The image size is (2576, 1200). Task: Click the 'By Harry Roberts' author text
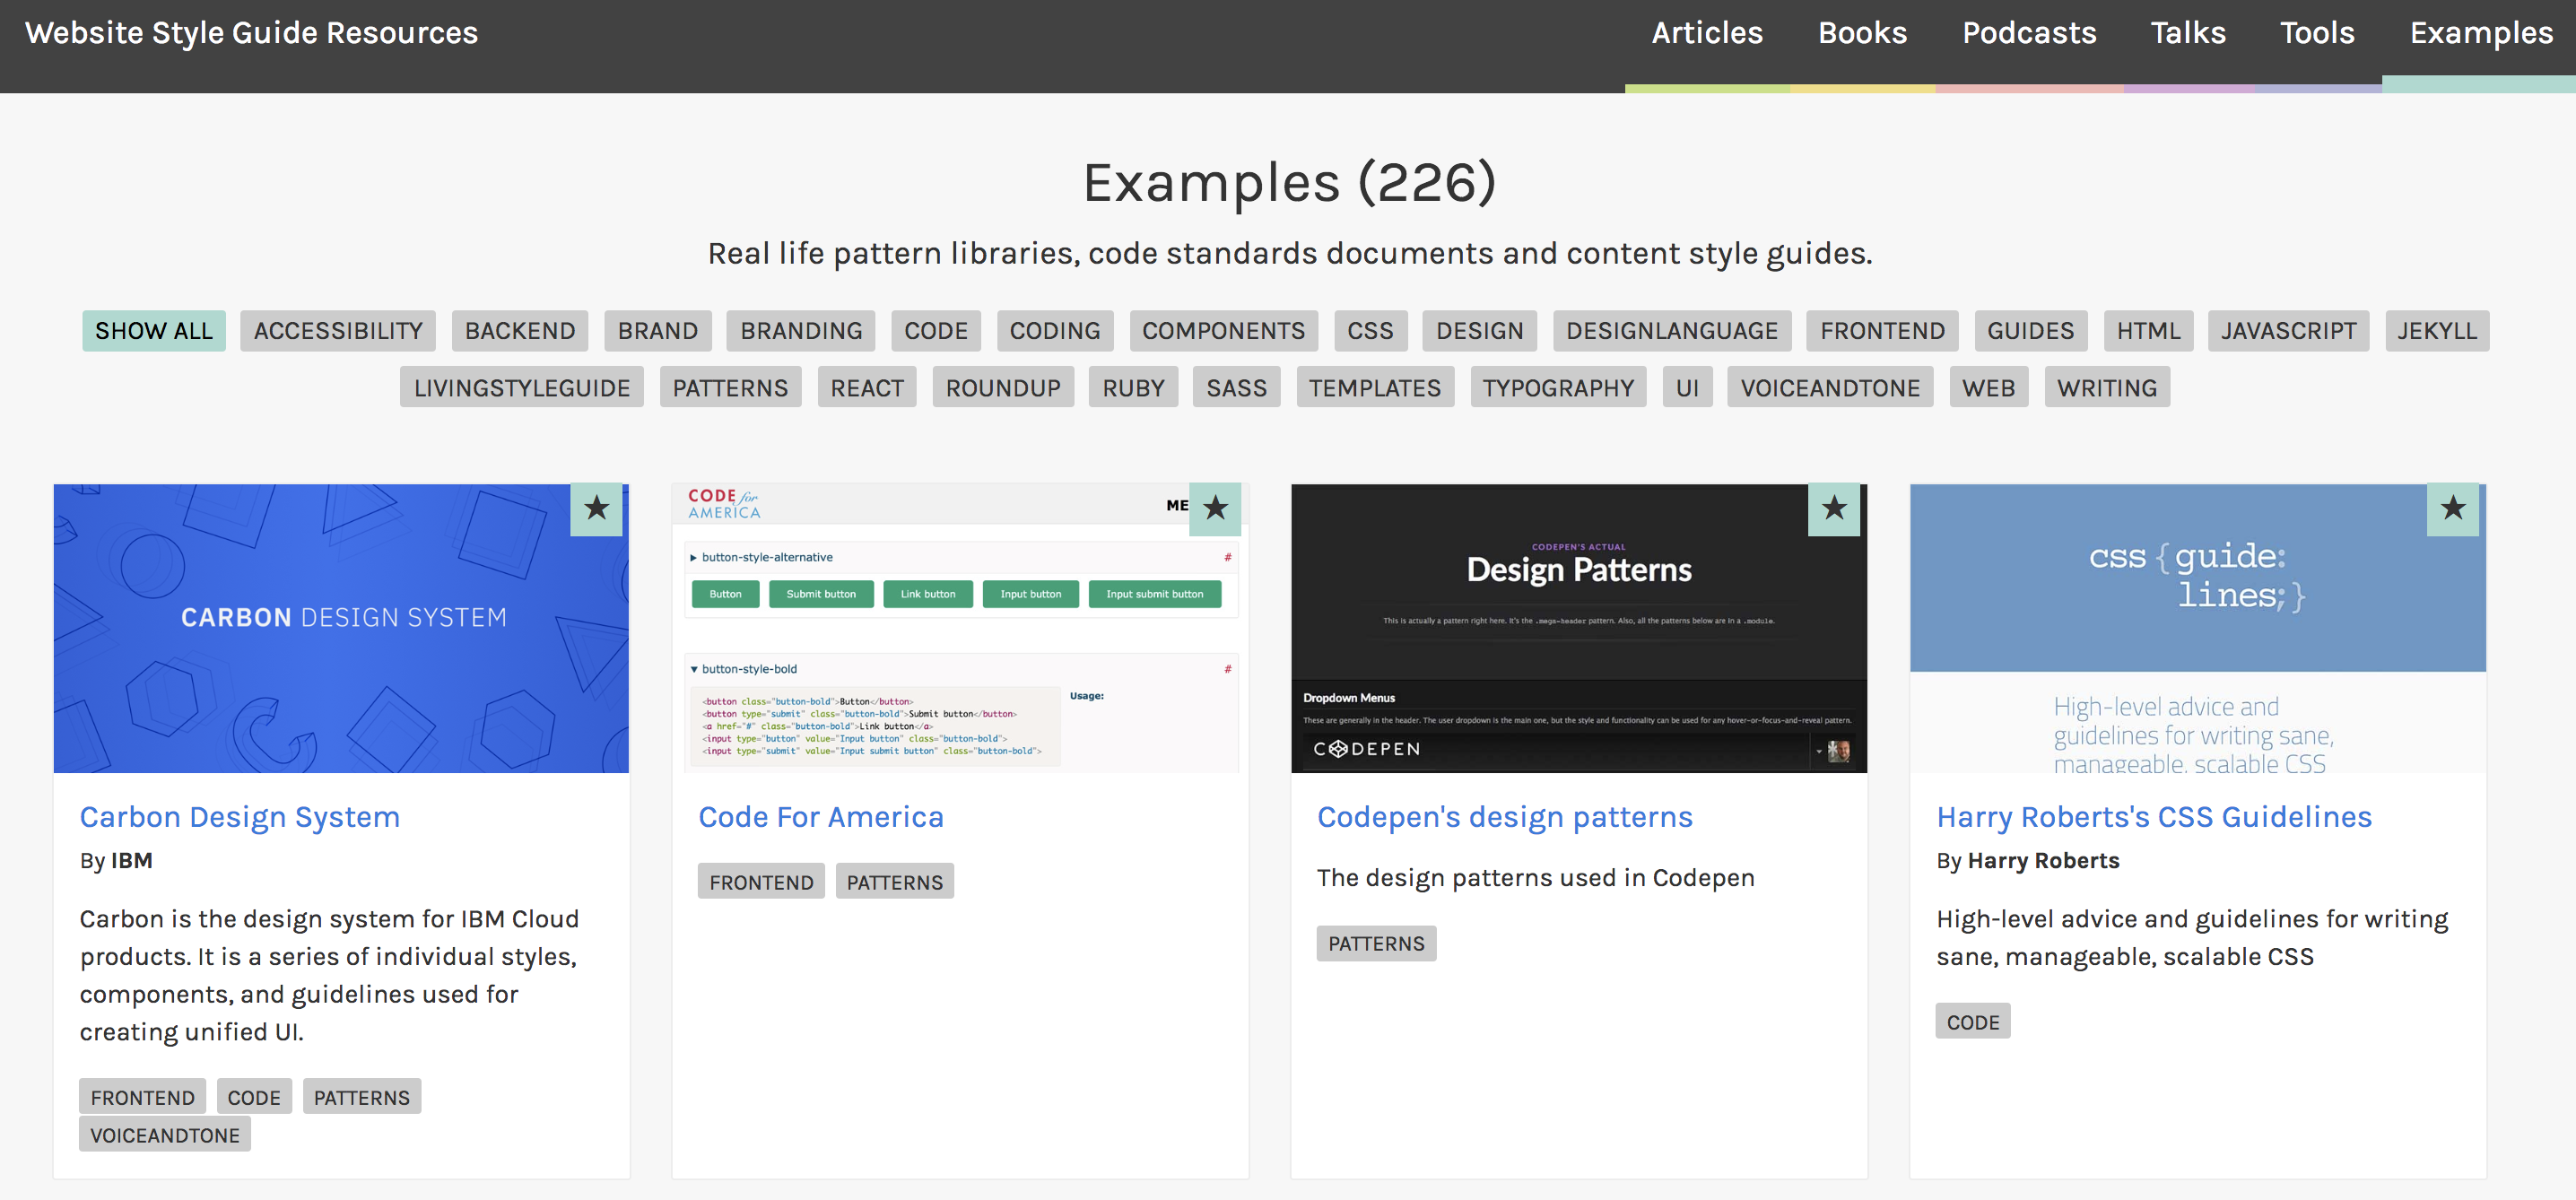pyautogui.click(x=2028, y=861)
